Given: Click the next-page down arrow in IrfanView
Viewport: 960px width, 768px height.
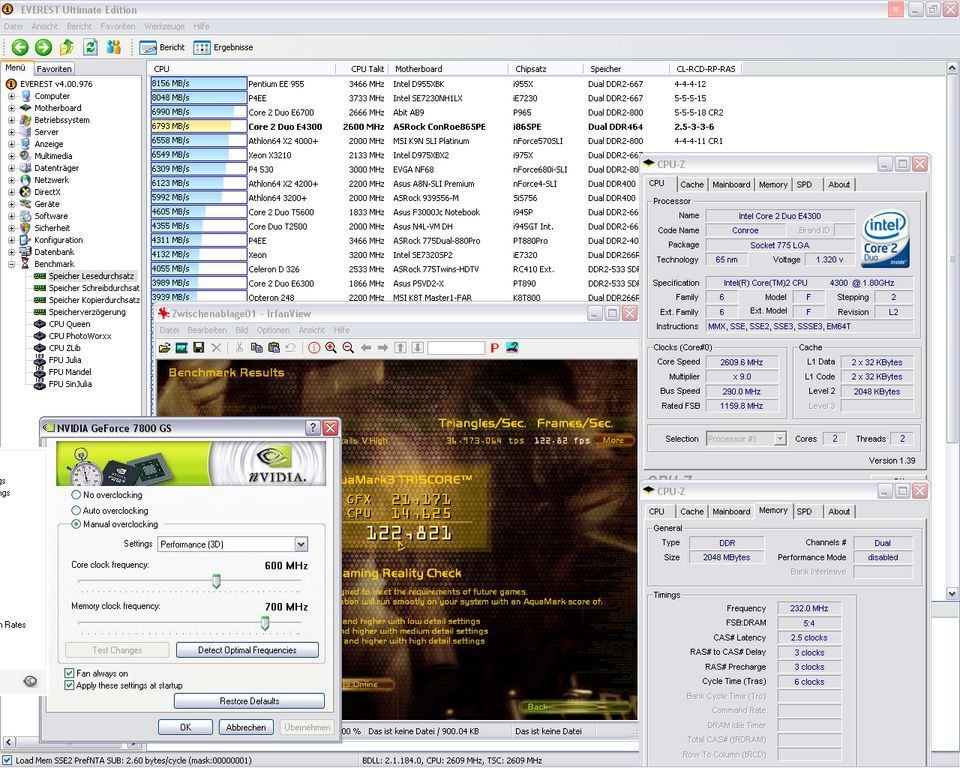Looking at the screenshot, I should pyautogui.click(x=418, y=348).
